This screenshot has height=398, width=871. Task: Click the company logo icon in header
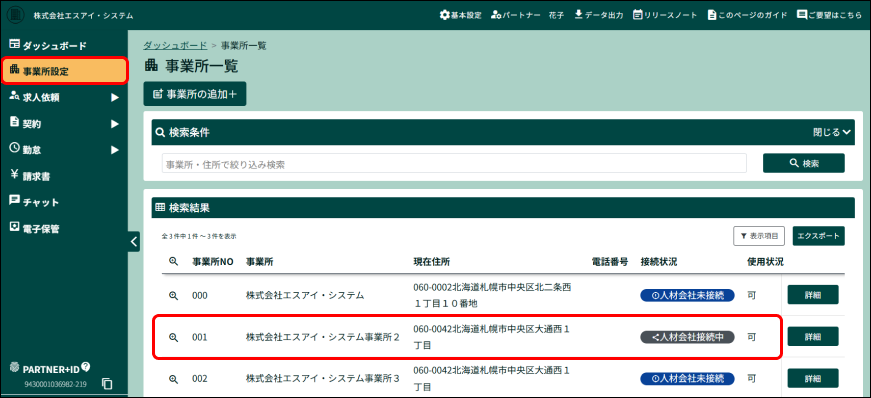pos(15,15)
